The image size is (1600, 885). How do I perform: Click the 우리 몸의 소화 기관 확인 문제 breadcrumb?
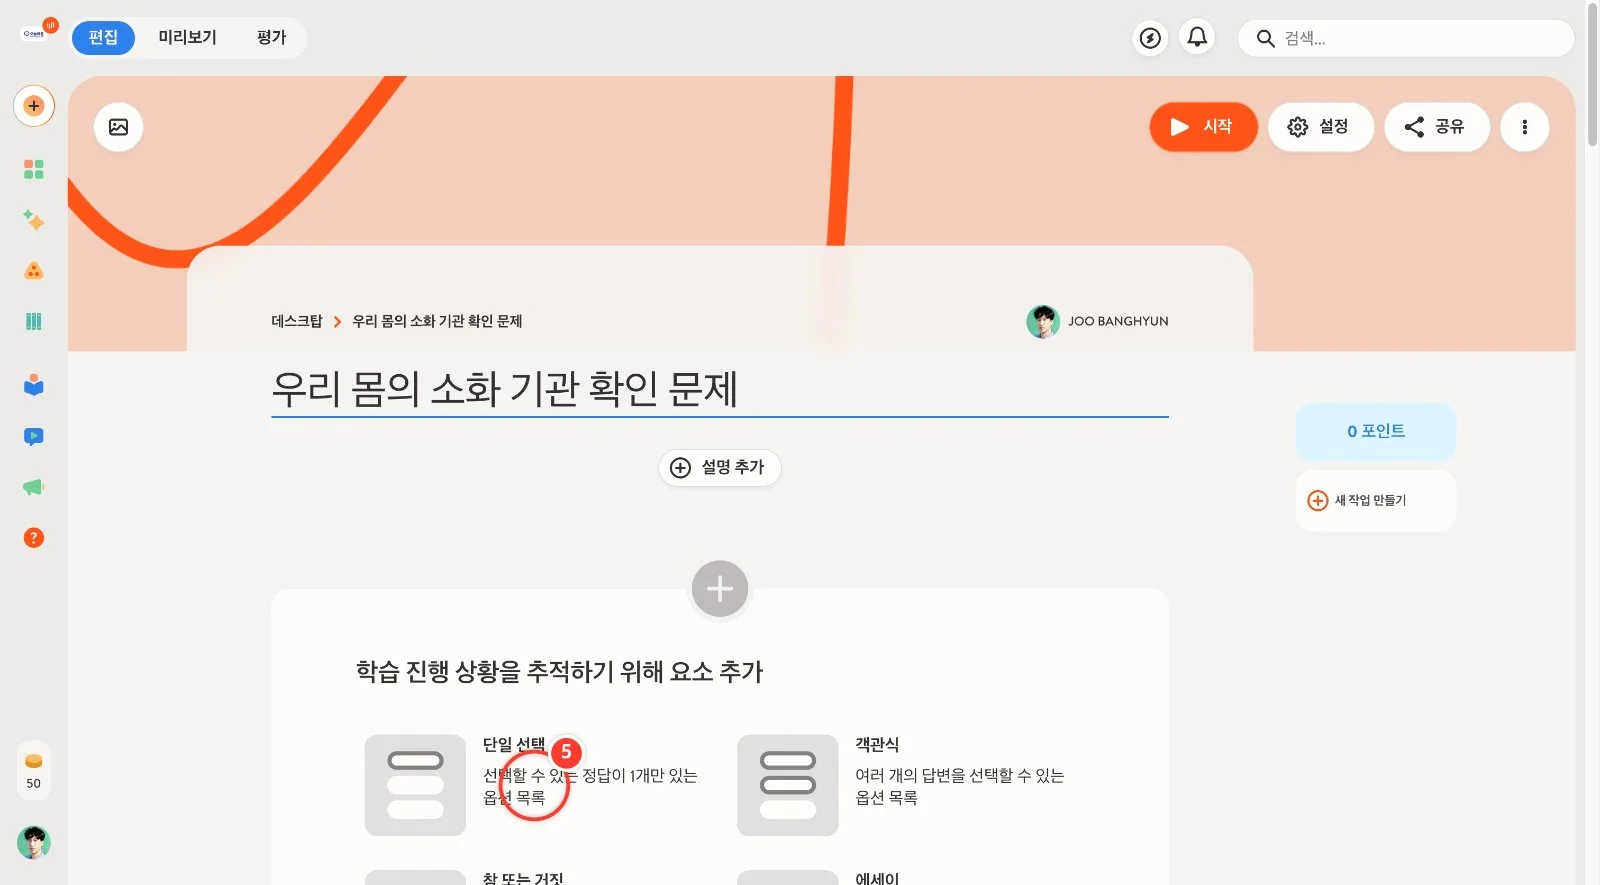point(437,321)
